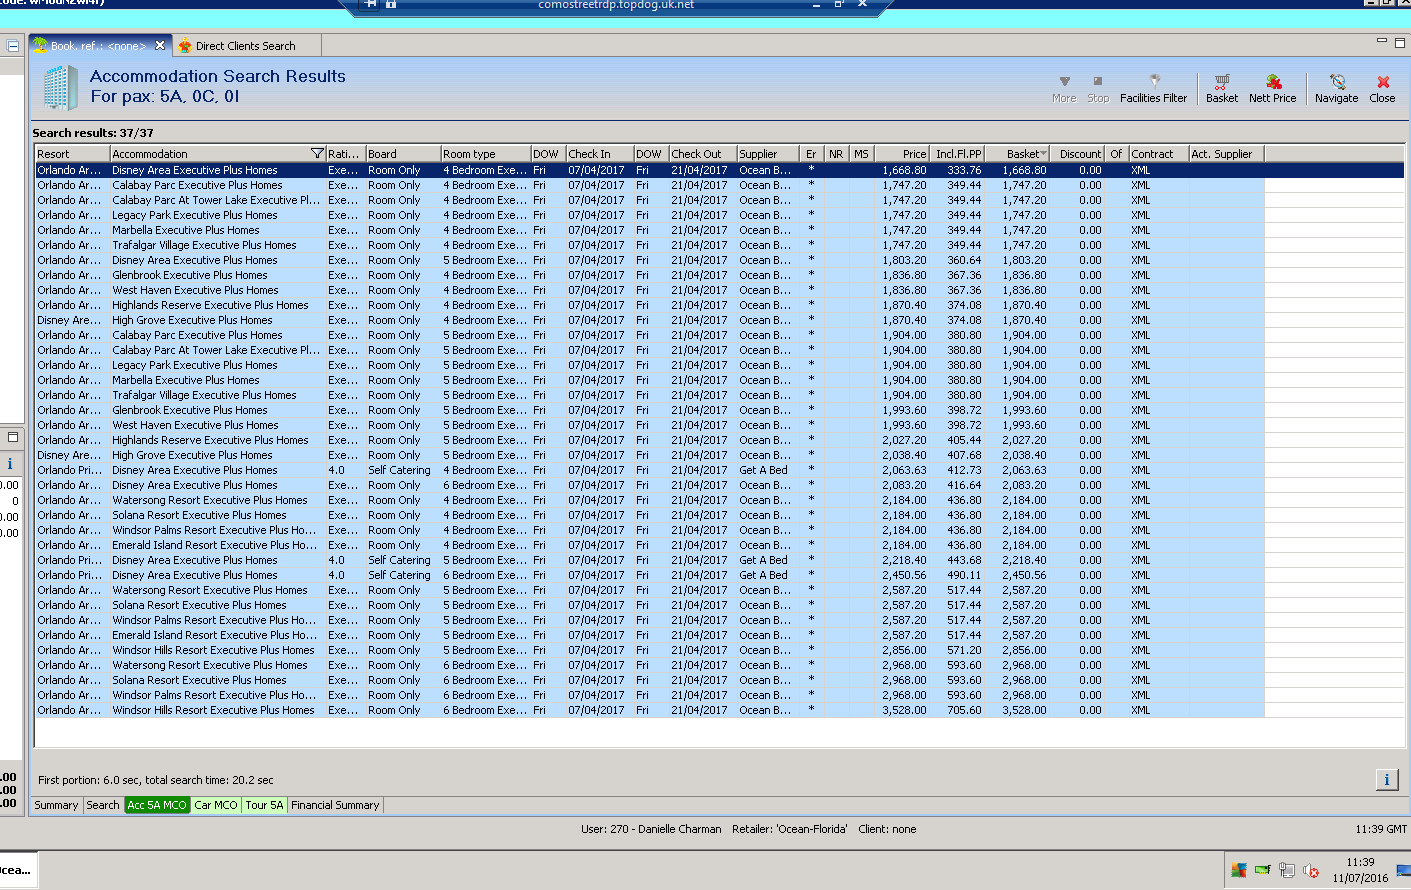Sort results by Contract column header
The height and width of the screenshot is (890, 1411).
tap(1159, 154)
